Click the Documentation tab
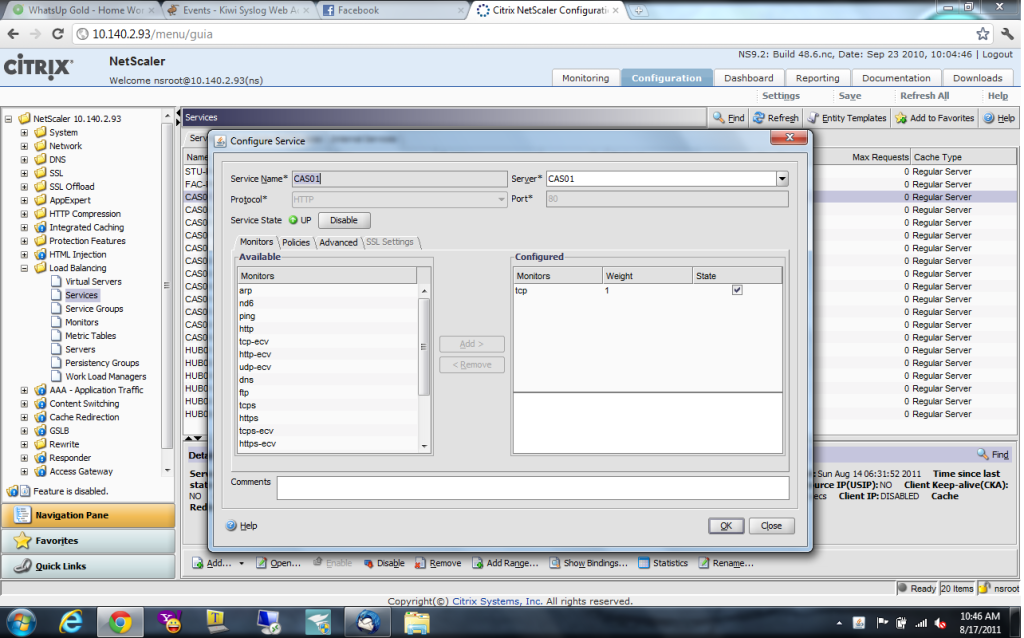 pyautogui.click(x=896, y=78)
